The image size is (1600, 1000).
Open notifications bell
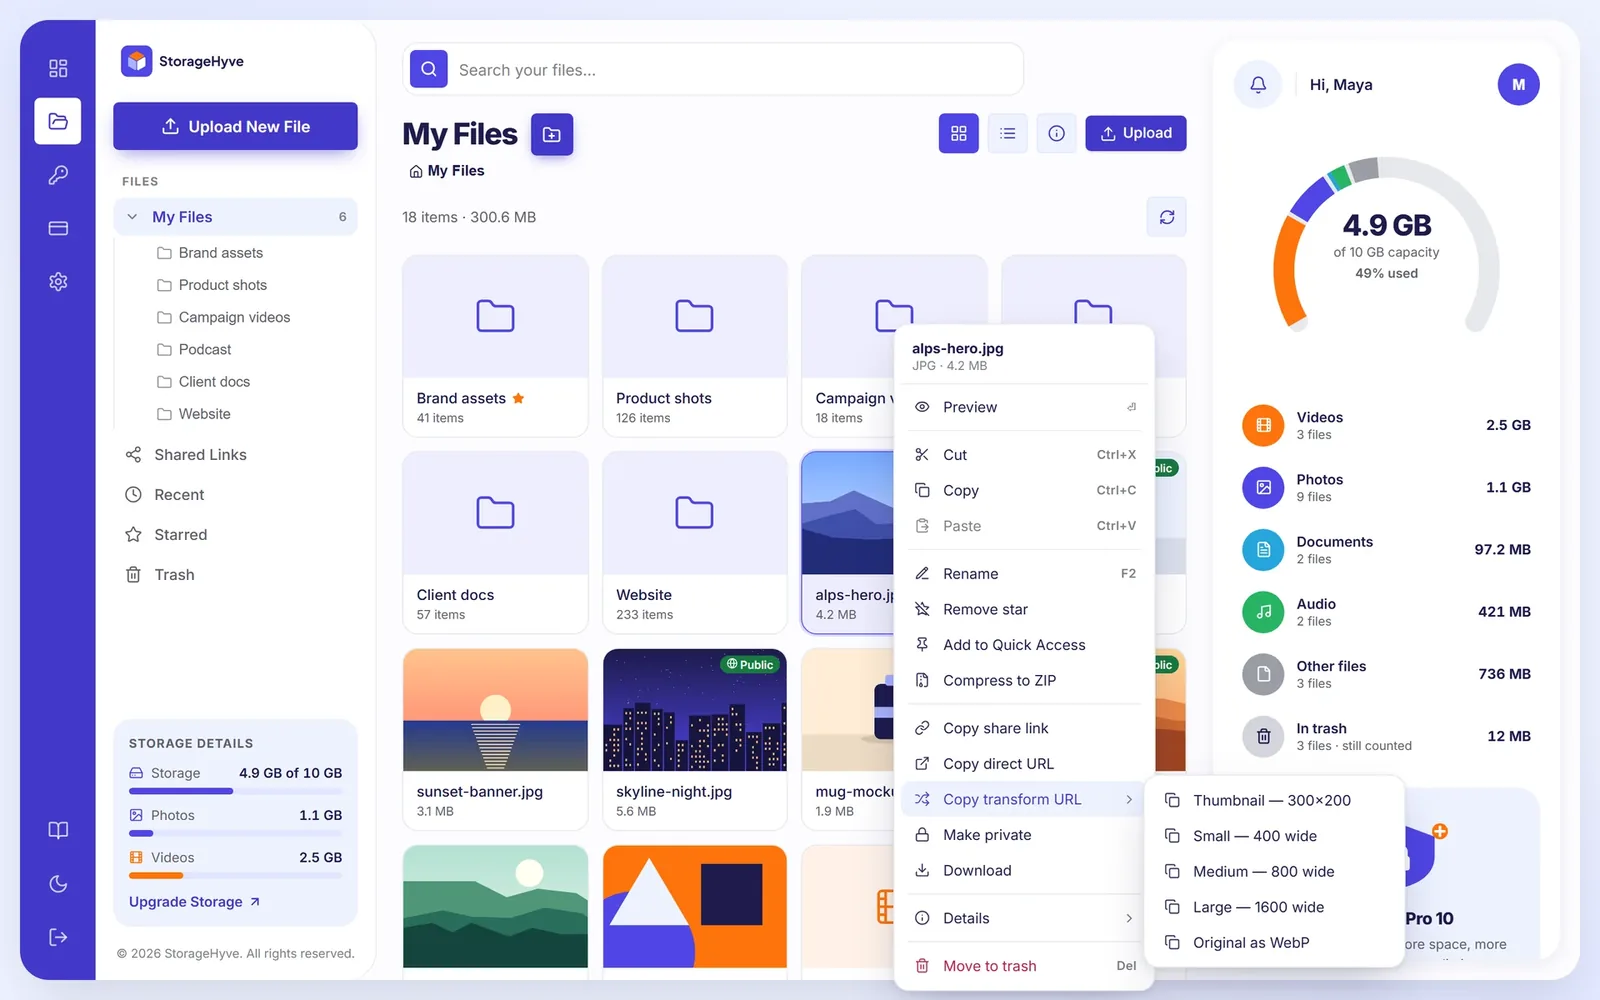(1258, 85)
